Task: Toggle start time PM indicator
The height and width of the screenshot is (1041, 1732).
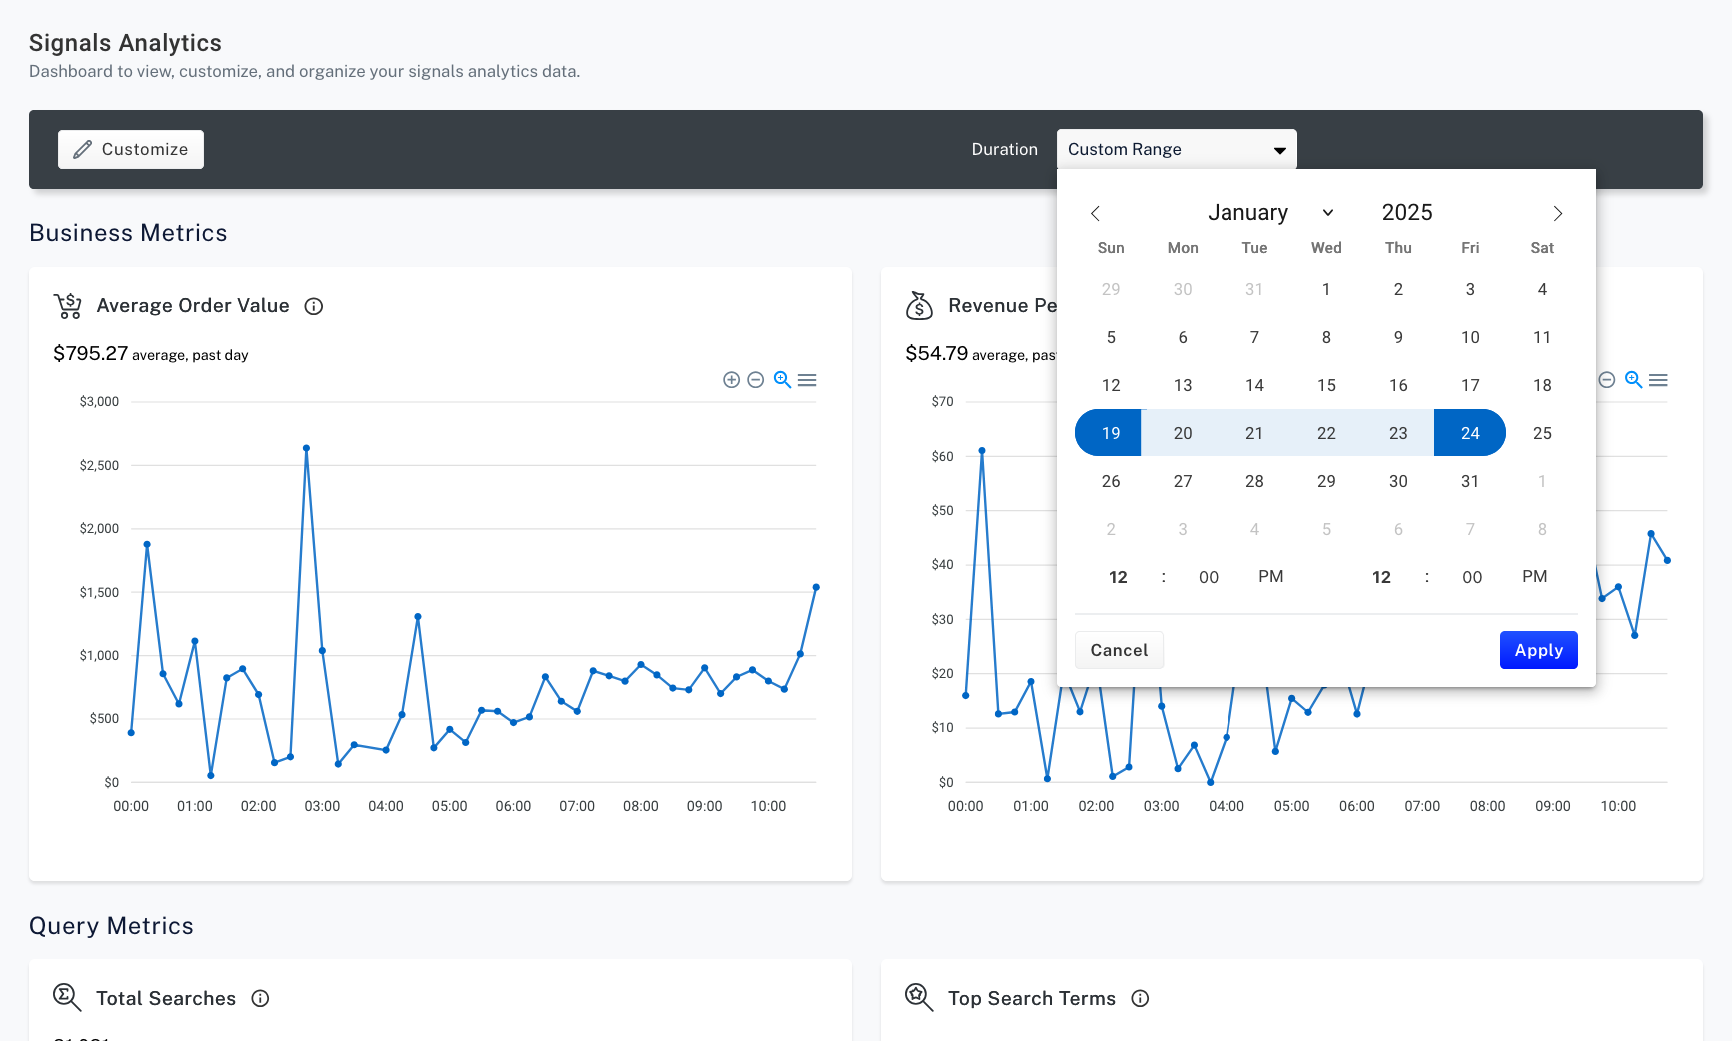Action: [1271, 577]
